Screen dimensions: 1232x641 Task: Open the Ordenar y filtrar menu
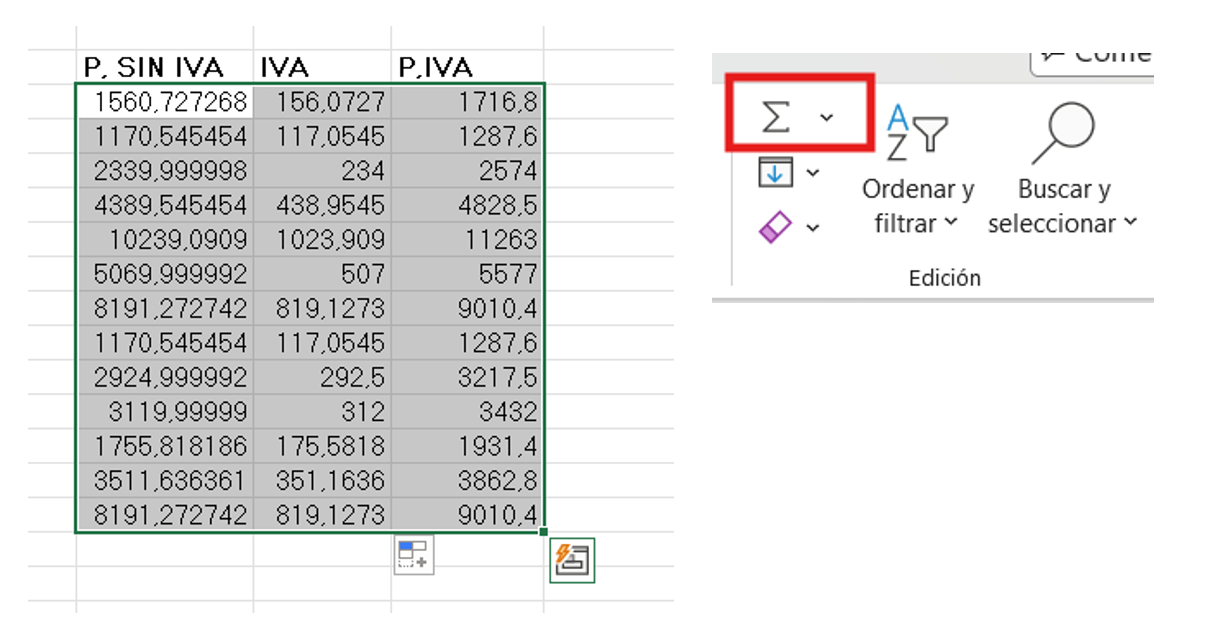click(x=917, y=206)
